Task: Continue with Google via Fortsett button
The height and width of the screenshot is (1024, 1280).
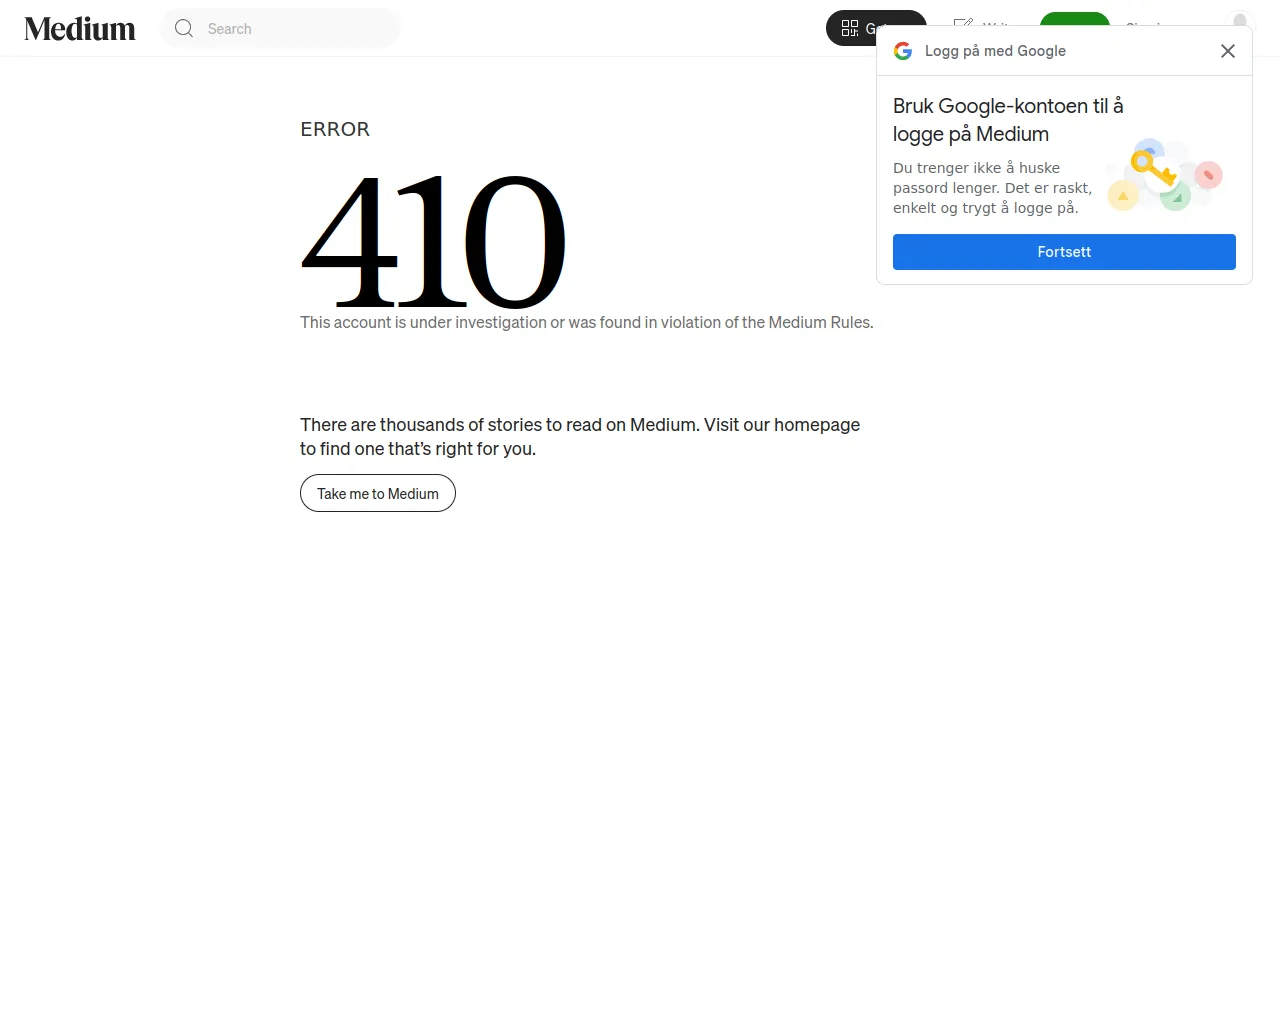Action: tap(1064, 252)
